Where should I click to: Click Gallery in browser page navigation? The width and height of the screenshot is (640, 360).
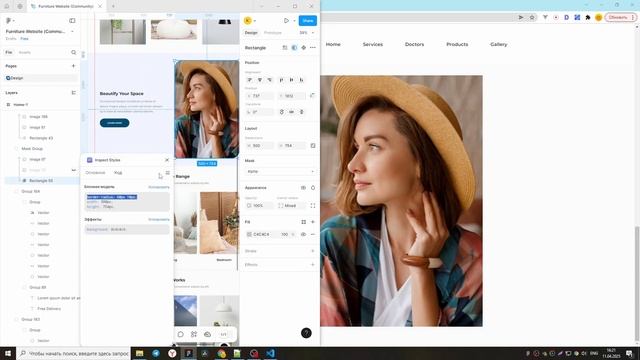pos(499,44)
